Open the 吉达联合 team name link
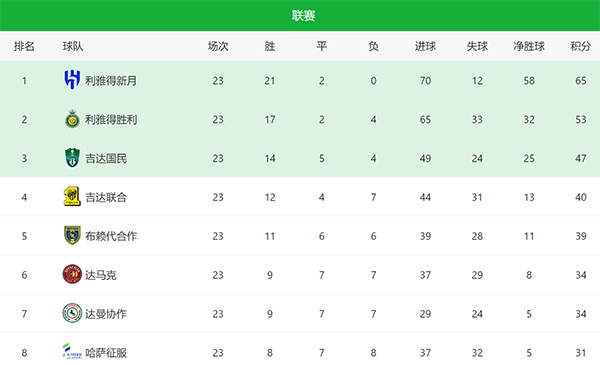This screenshot has width=600, height=365. click(106, 197)
